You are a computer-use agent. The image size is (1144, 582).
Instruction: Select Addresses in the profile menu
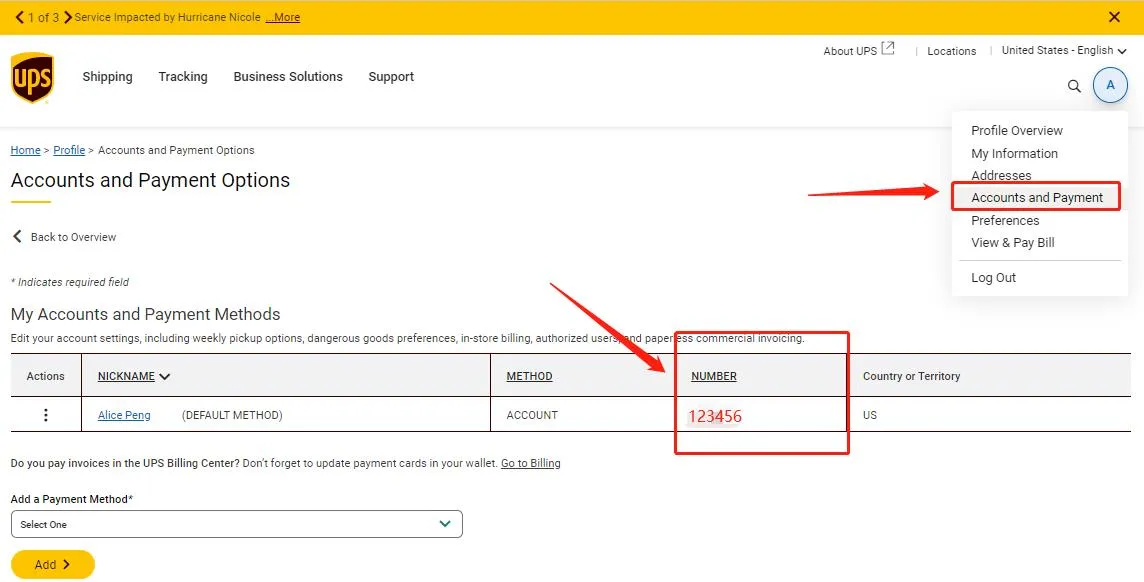(1001, 176)
